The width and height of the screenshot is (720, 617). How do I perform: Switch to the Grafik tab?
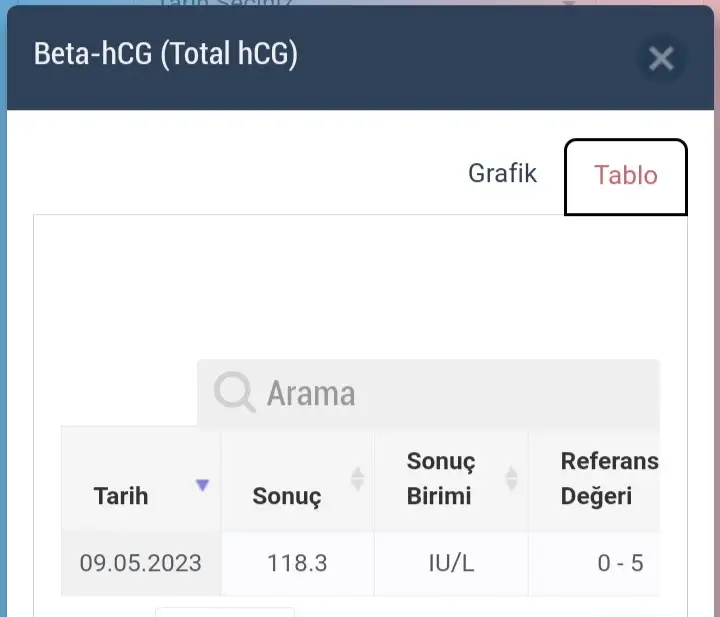click(x=502, y=173)
